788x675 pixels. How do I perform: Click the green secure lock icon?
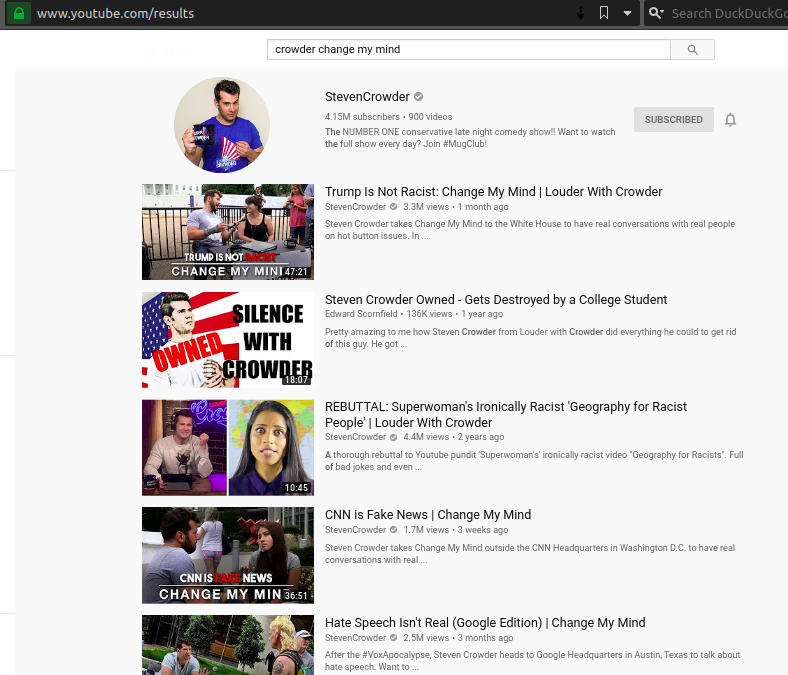(19, 13)
